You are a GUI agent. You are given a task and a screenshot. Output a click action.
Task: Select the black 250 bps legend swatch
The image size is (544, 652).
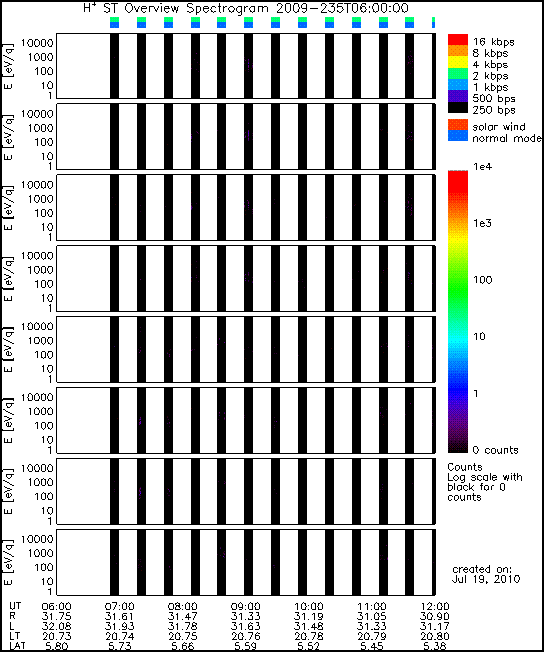[x=458, y=107]
